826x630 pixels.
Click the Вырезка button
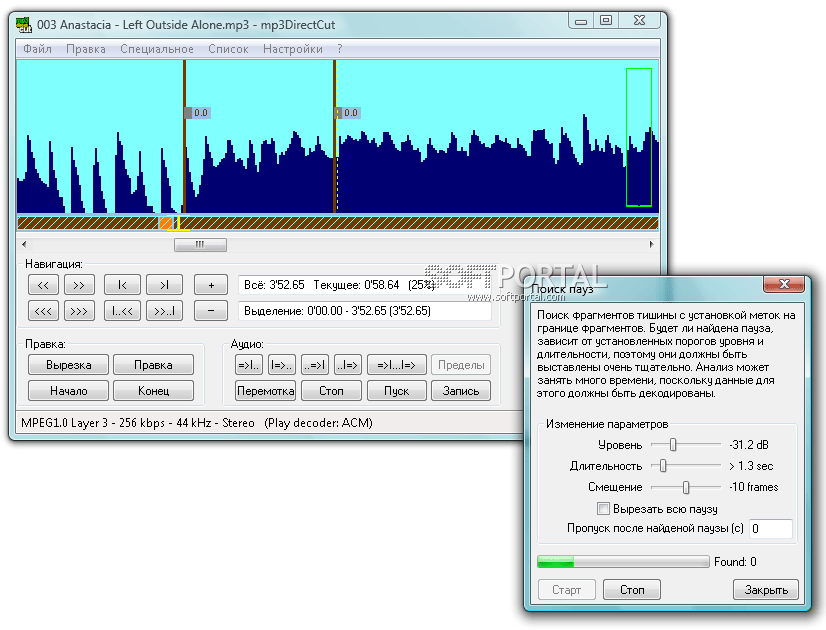(68, 365)
